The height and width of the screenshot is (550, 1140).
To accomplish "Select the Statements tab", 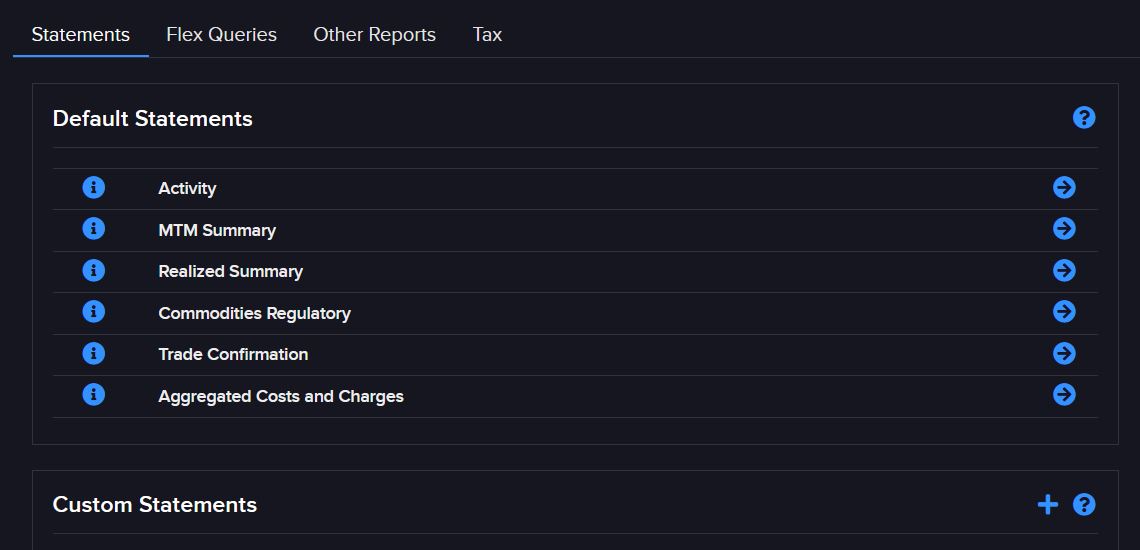I will click(81, 34).
